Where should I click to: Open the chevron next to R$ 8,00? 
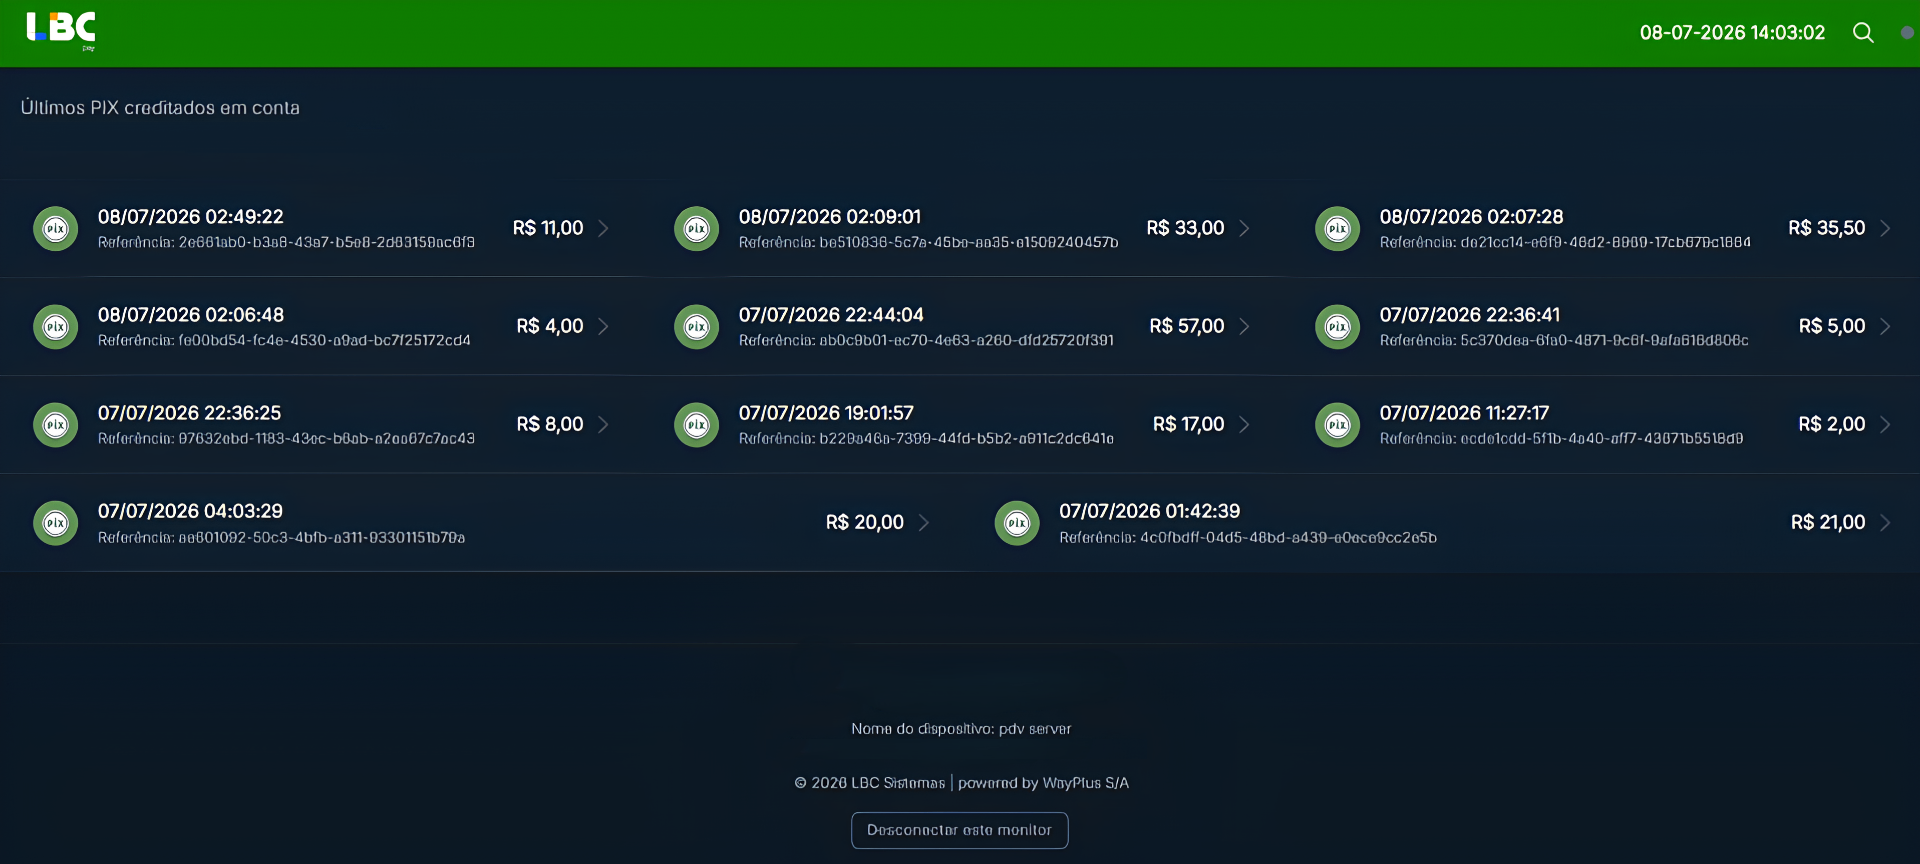click(603, 424)
